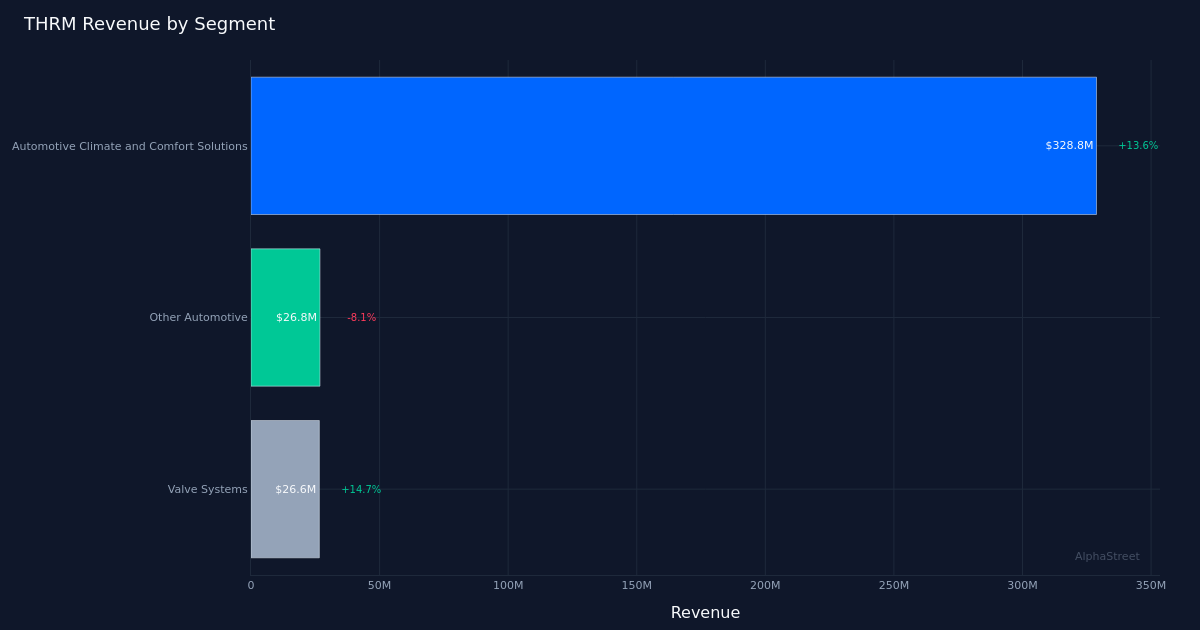The width and height of the screenshot is (1200, 630).
Task: Click the 0 tick on the x-axis
Action: tap(251, 584)
